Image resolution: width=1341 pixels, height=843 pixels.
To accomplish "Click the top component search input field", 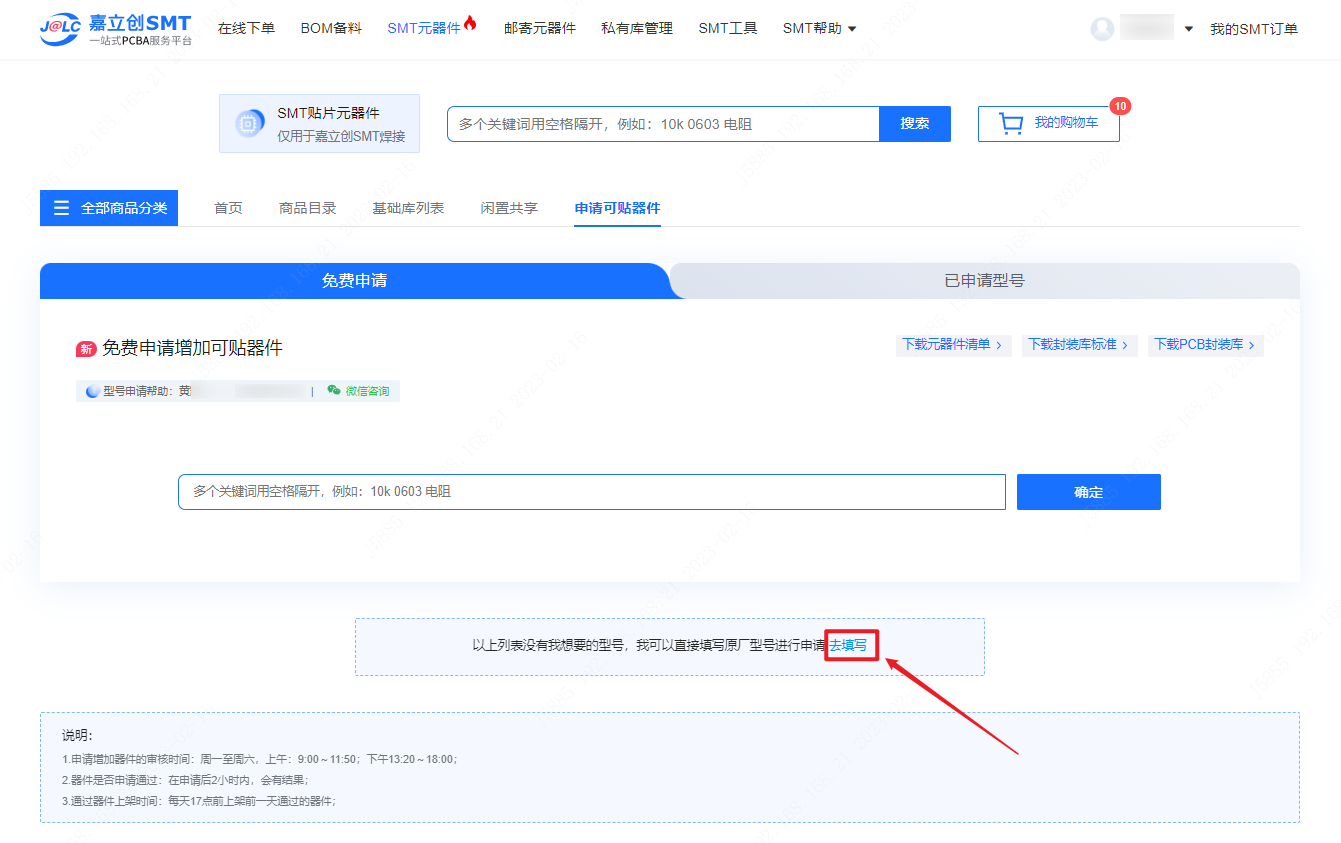I will [662, 124].
